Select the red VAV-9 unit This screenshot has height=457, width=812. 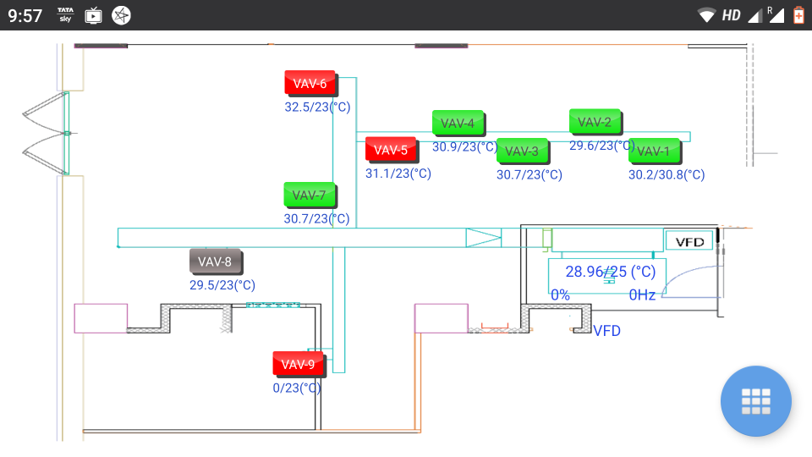pos(299,364)
